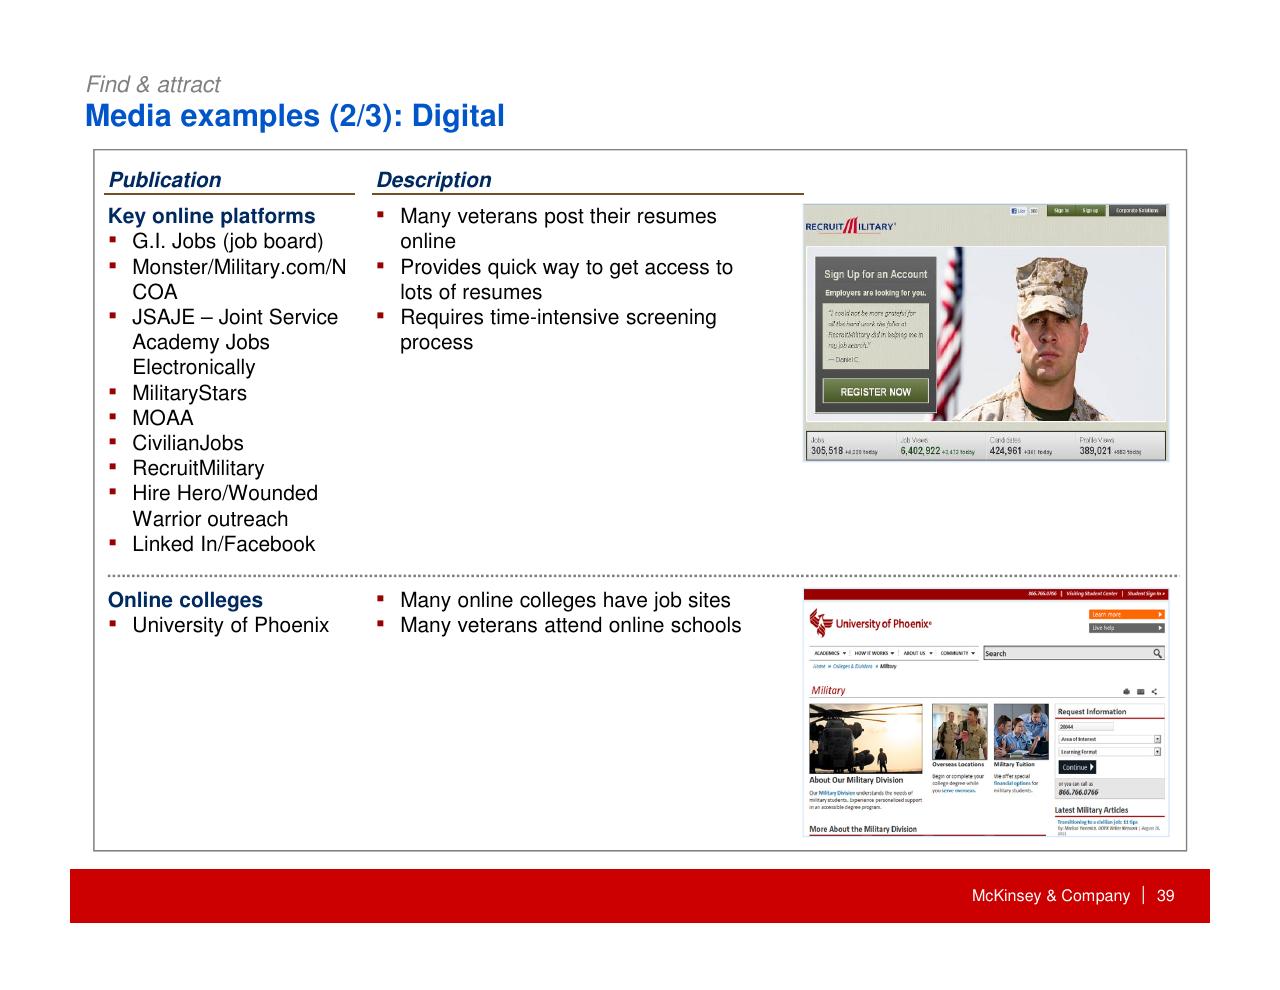Click the share icon beside Military heading
Screen dimensions: 1280x990
[1154, 691]
